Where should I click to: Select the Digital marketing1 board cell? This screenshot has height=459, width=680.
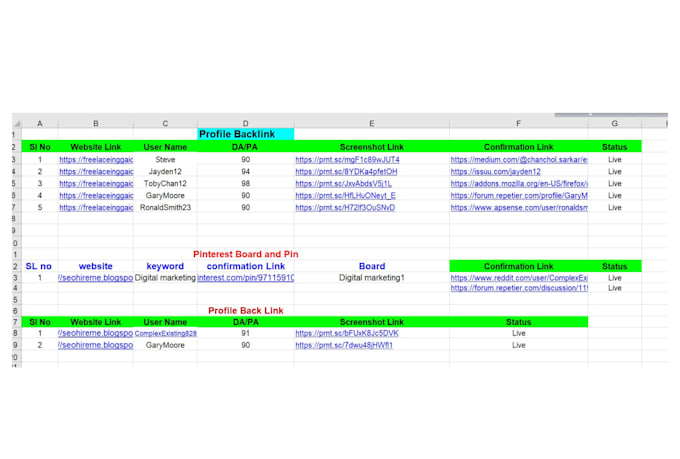tap(372, 278)
